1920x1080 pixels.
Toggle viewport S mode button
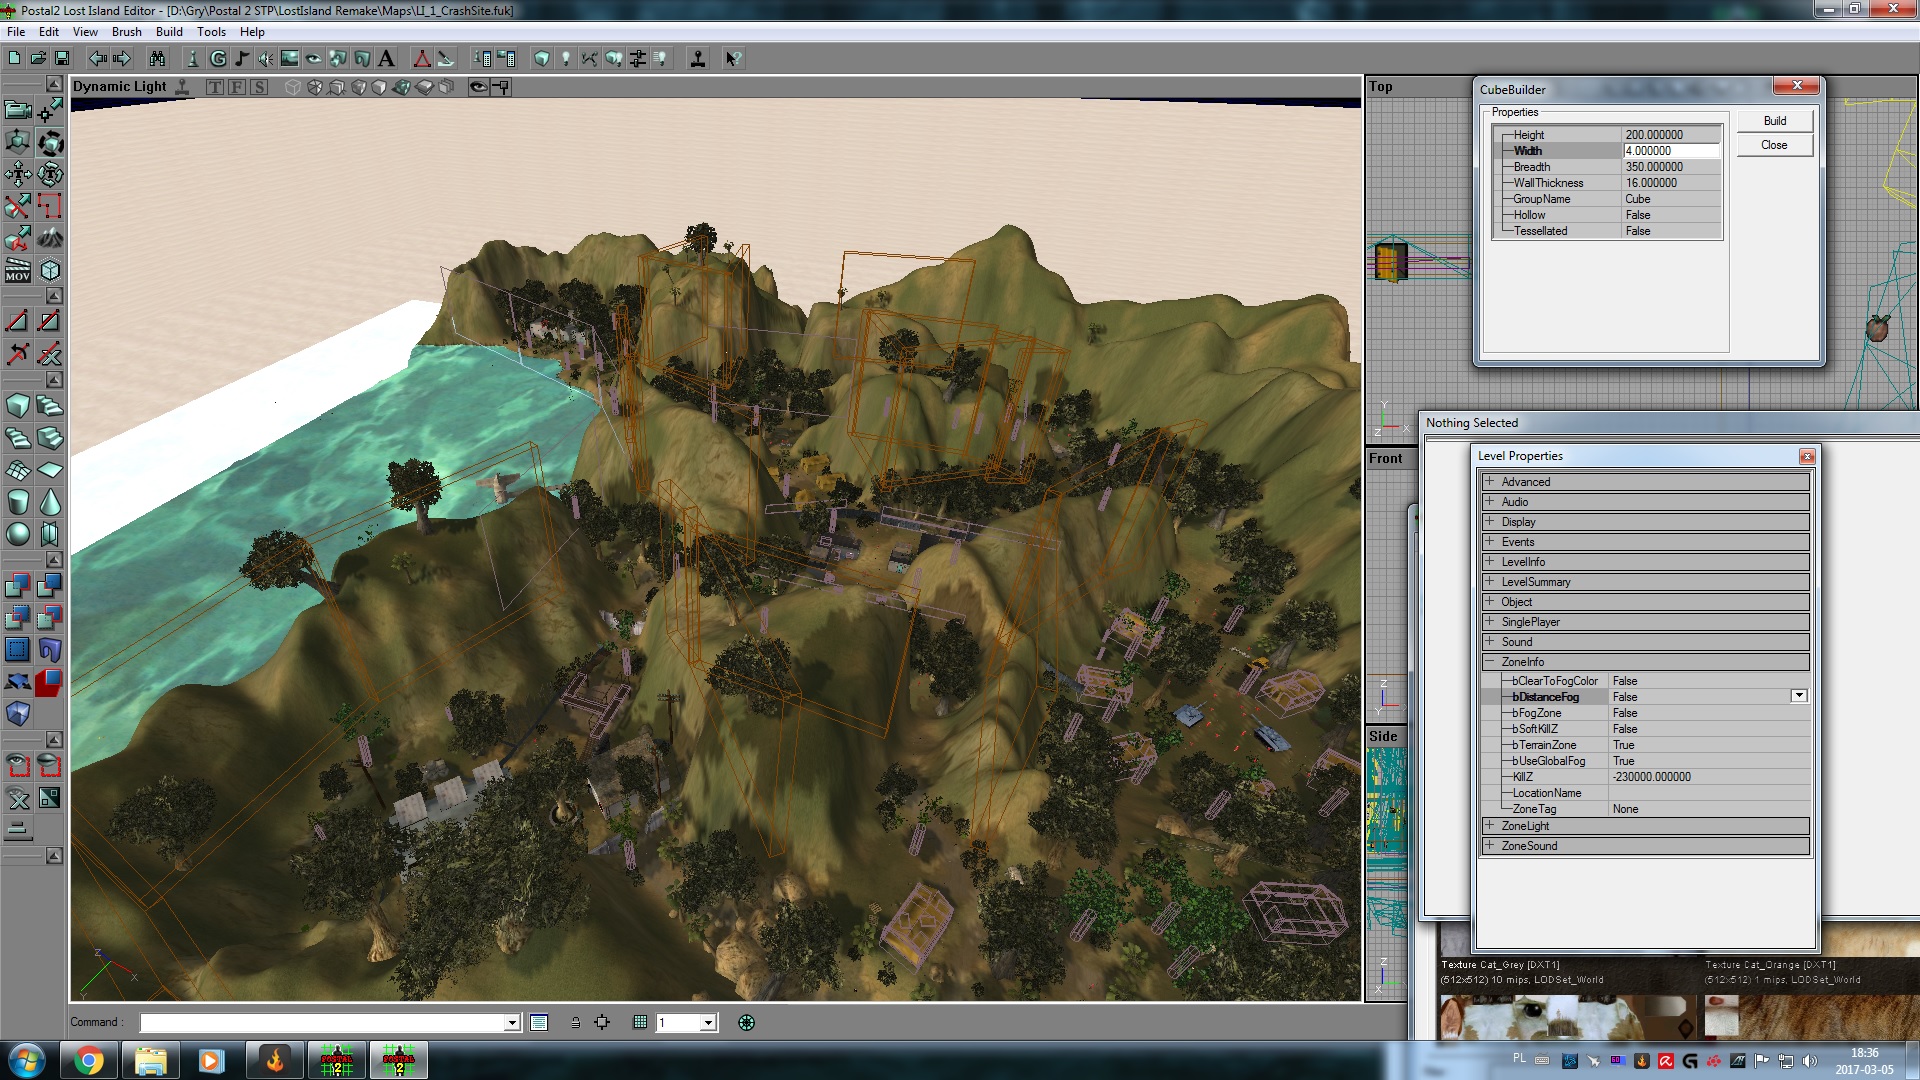point(259,87)
